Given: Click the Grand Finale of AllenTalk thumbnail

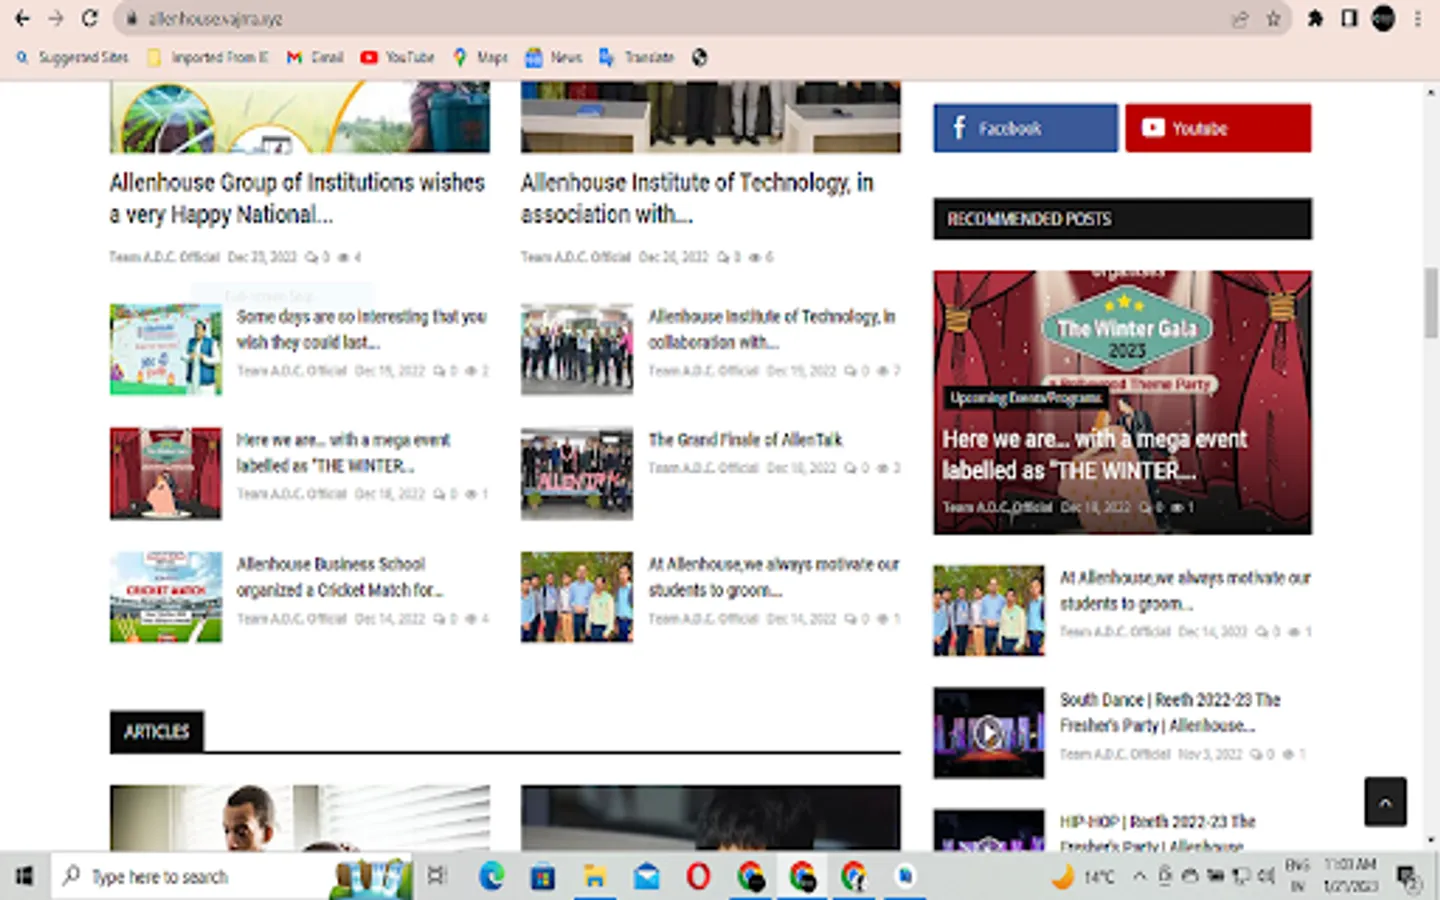Looking at the screenshot, I should point(577,473).
